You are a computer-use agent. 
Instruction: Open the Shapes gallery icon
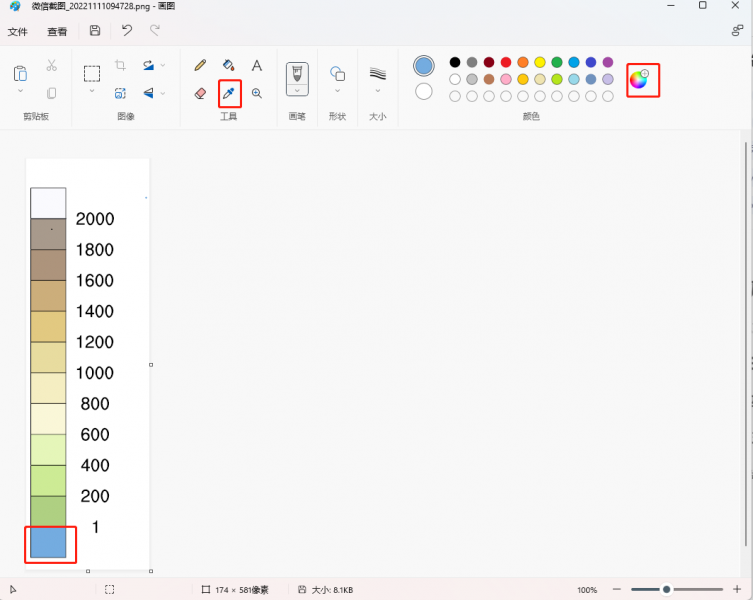pyautogui.click(x=337, y=73)
